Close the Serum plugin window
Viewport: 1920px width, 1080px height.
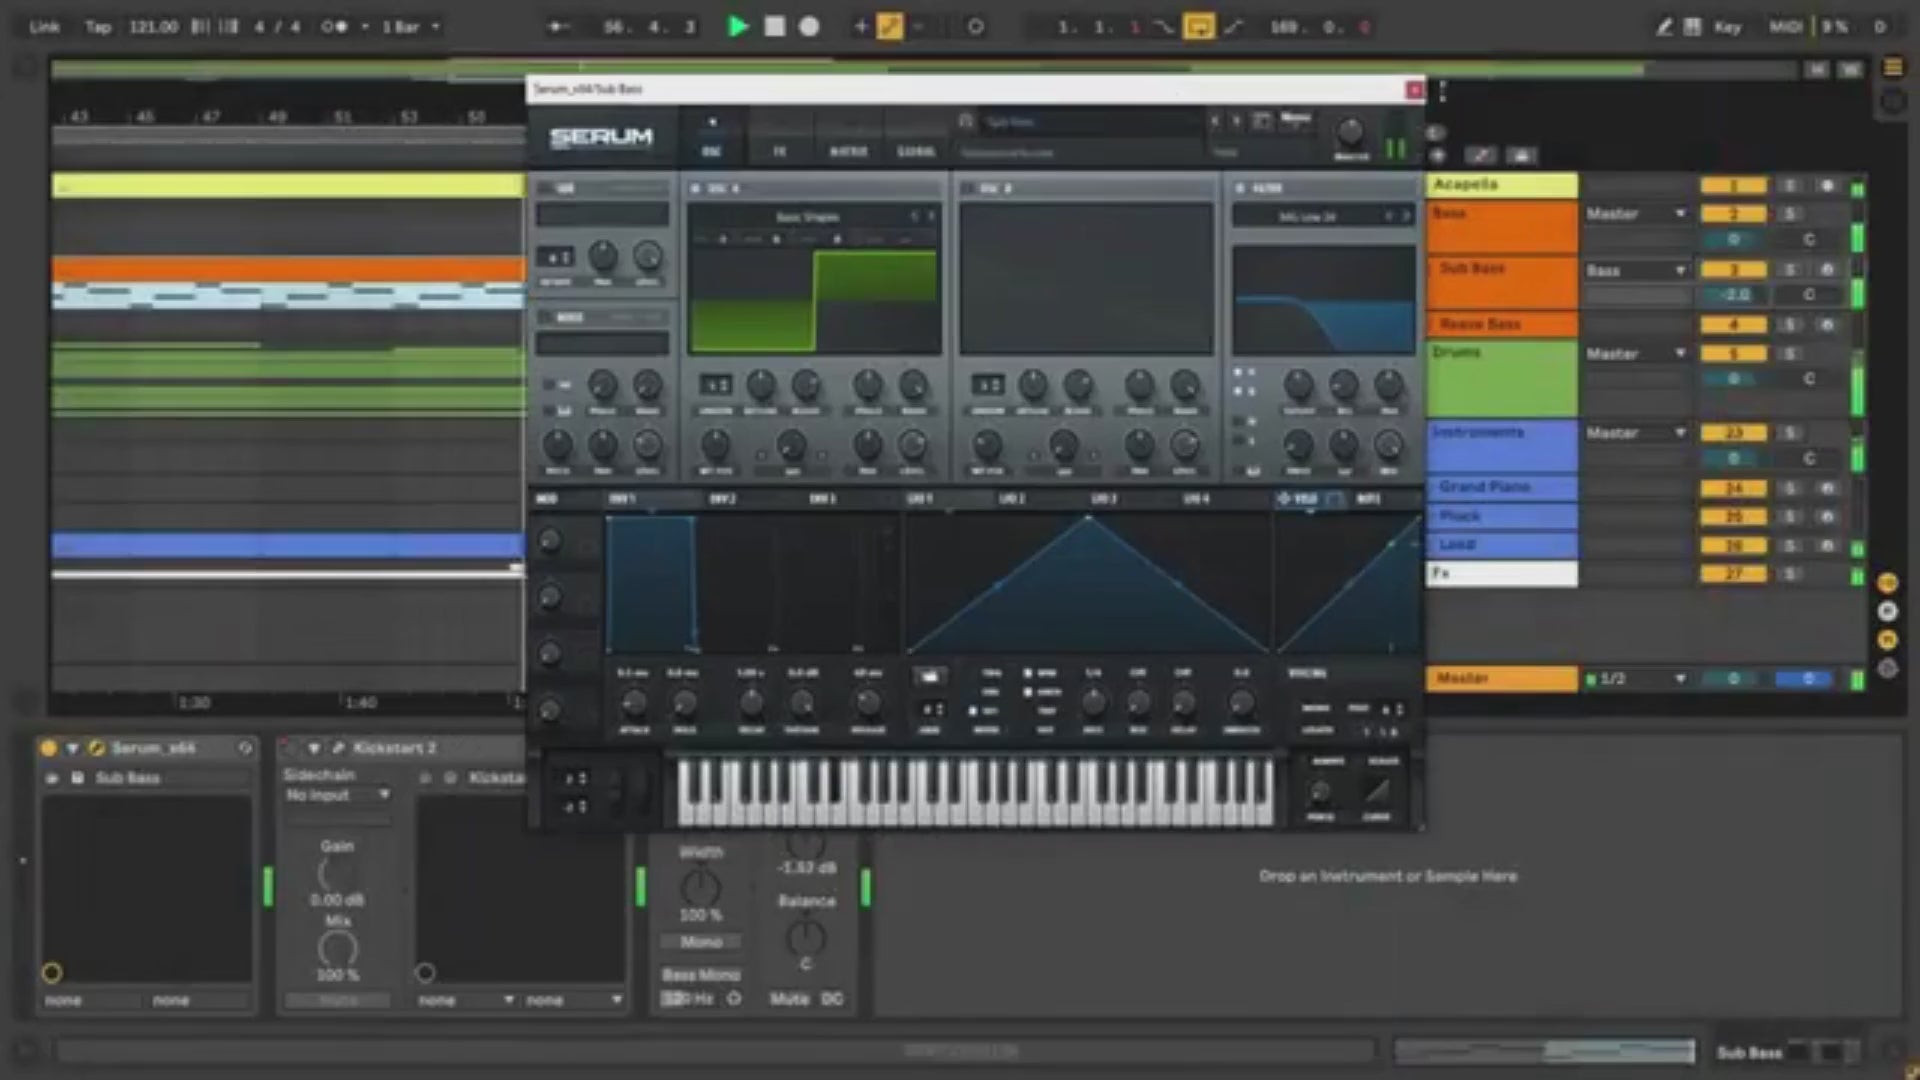click(1414, 90)
